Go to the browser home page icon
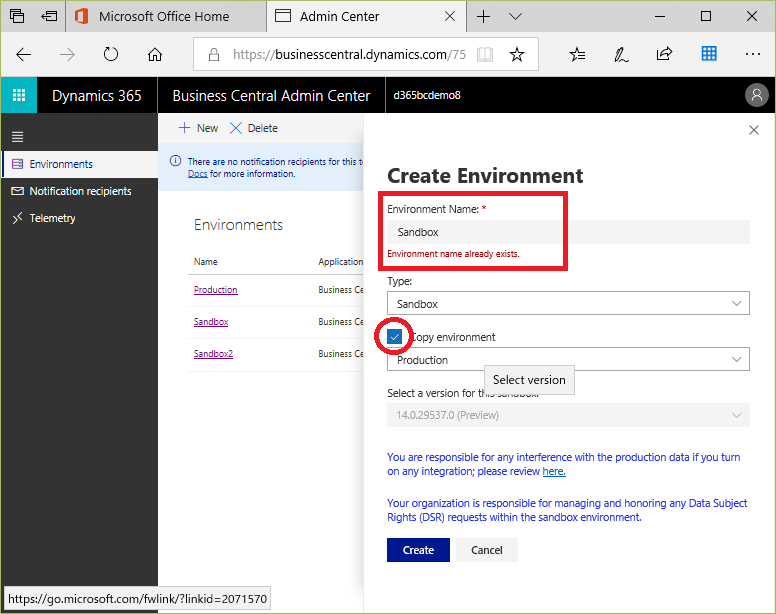This screenshot has height=614, width=776. 155,54
